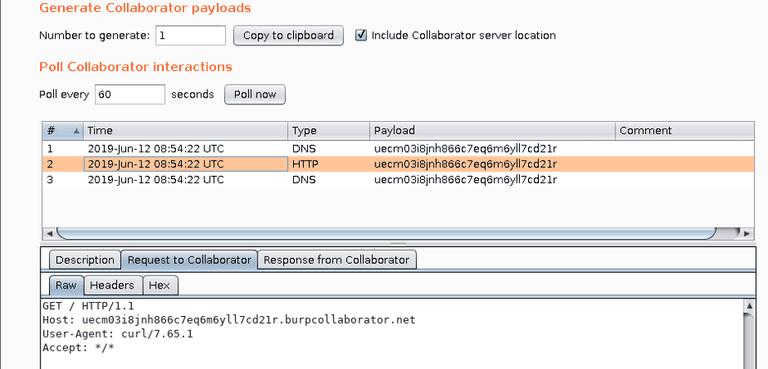Click the Accept: */* line
The width and height of the screenshot is (768, 369).
click(x=78, y=347)
